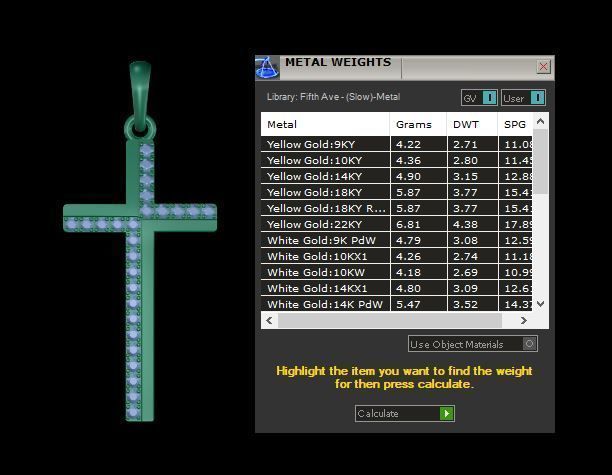612x475 pixels.
Task: Click the horizontal scroll left arrow
Action: tap(269, 320)
